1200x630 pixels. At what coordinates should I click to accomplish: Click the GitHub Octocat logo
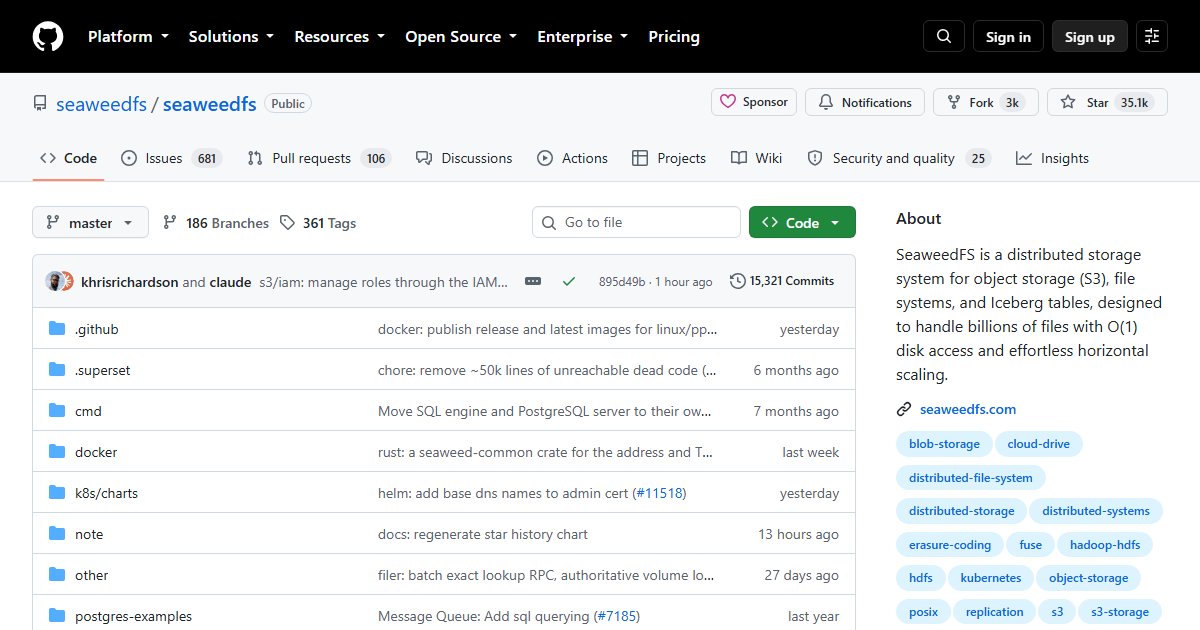pyautogui.click(x=48, y=37)
